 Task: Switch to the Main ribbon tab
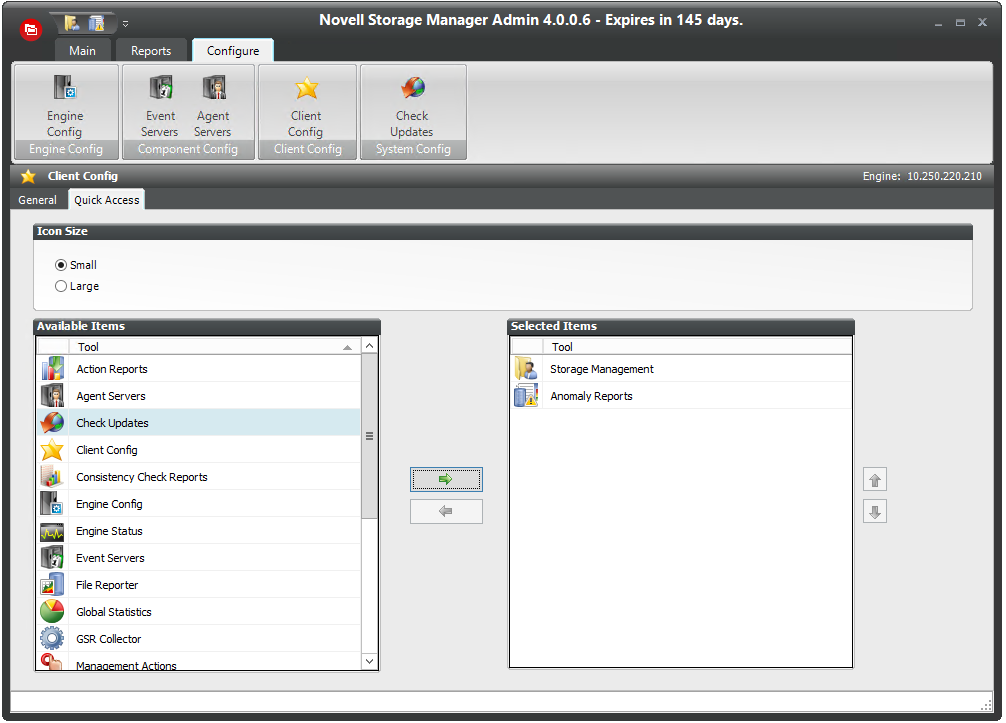[x=82, y=51]
